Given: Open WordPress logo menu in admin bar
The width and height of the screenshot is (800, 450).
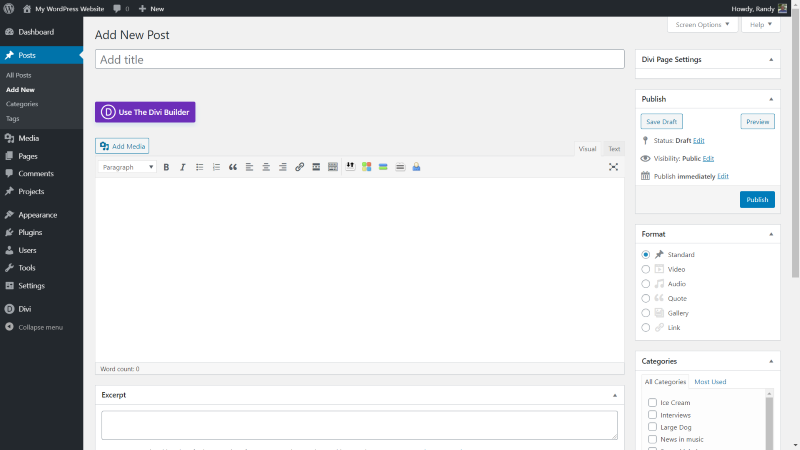Looking at the screenshot, I should [9, 9].
